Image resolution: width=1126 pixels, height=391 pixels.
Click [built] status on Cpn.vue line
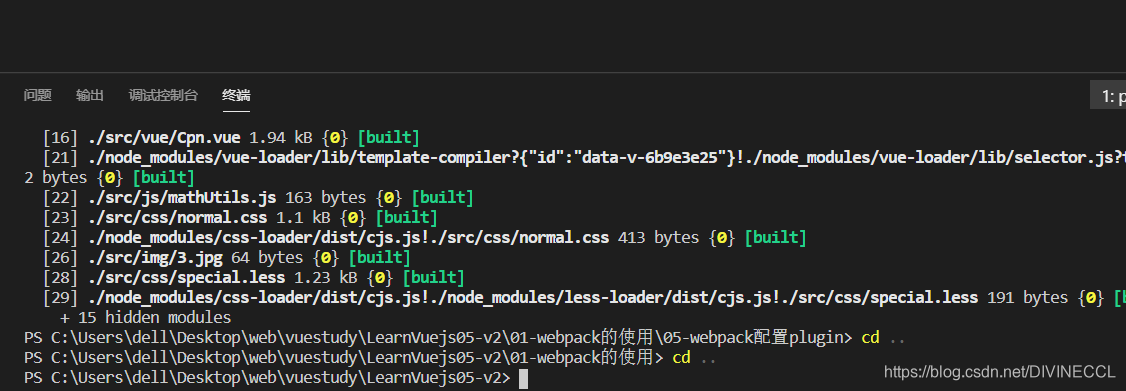(x=388, y=137)
